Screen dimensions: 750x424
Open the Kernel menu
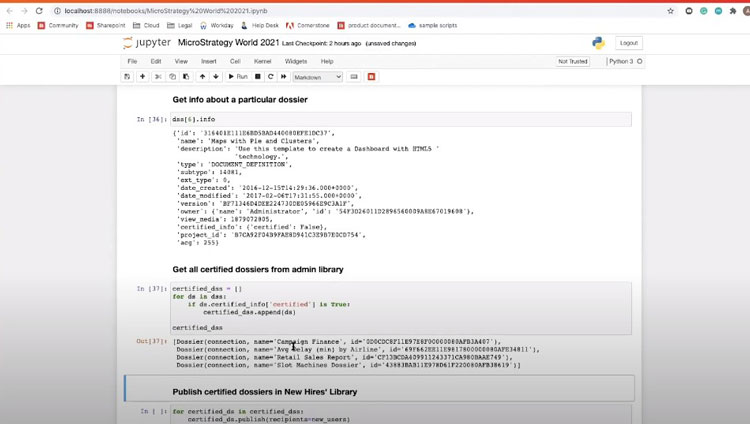pos(262,61)
